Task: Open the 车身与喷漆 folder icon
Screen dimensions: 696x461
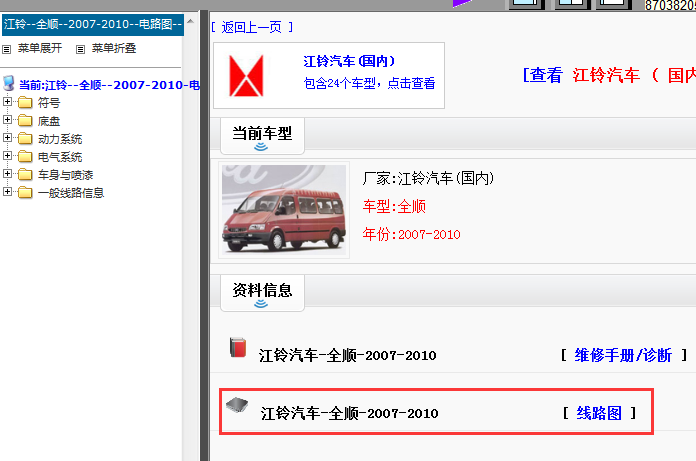Action: [x=25, y=175]
